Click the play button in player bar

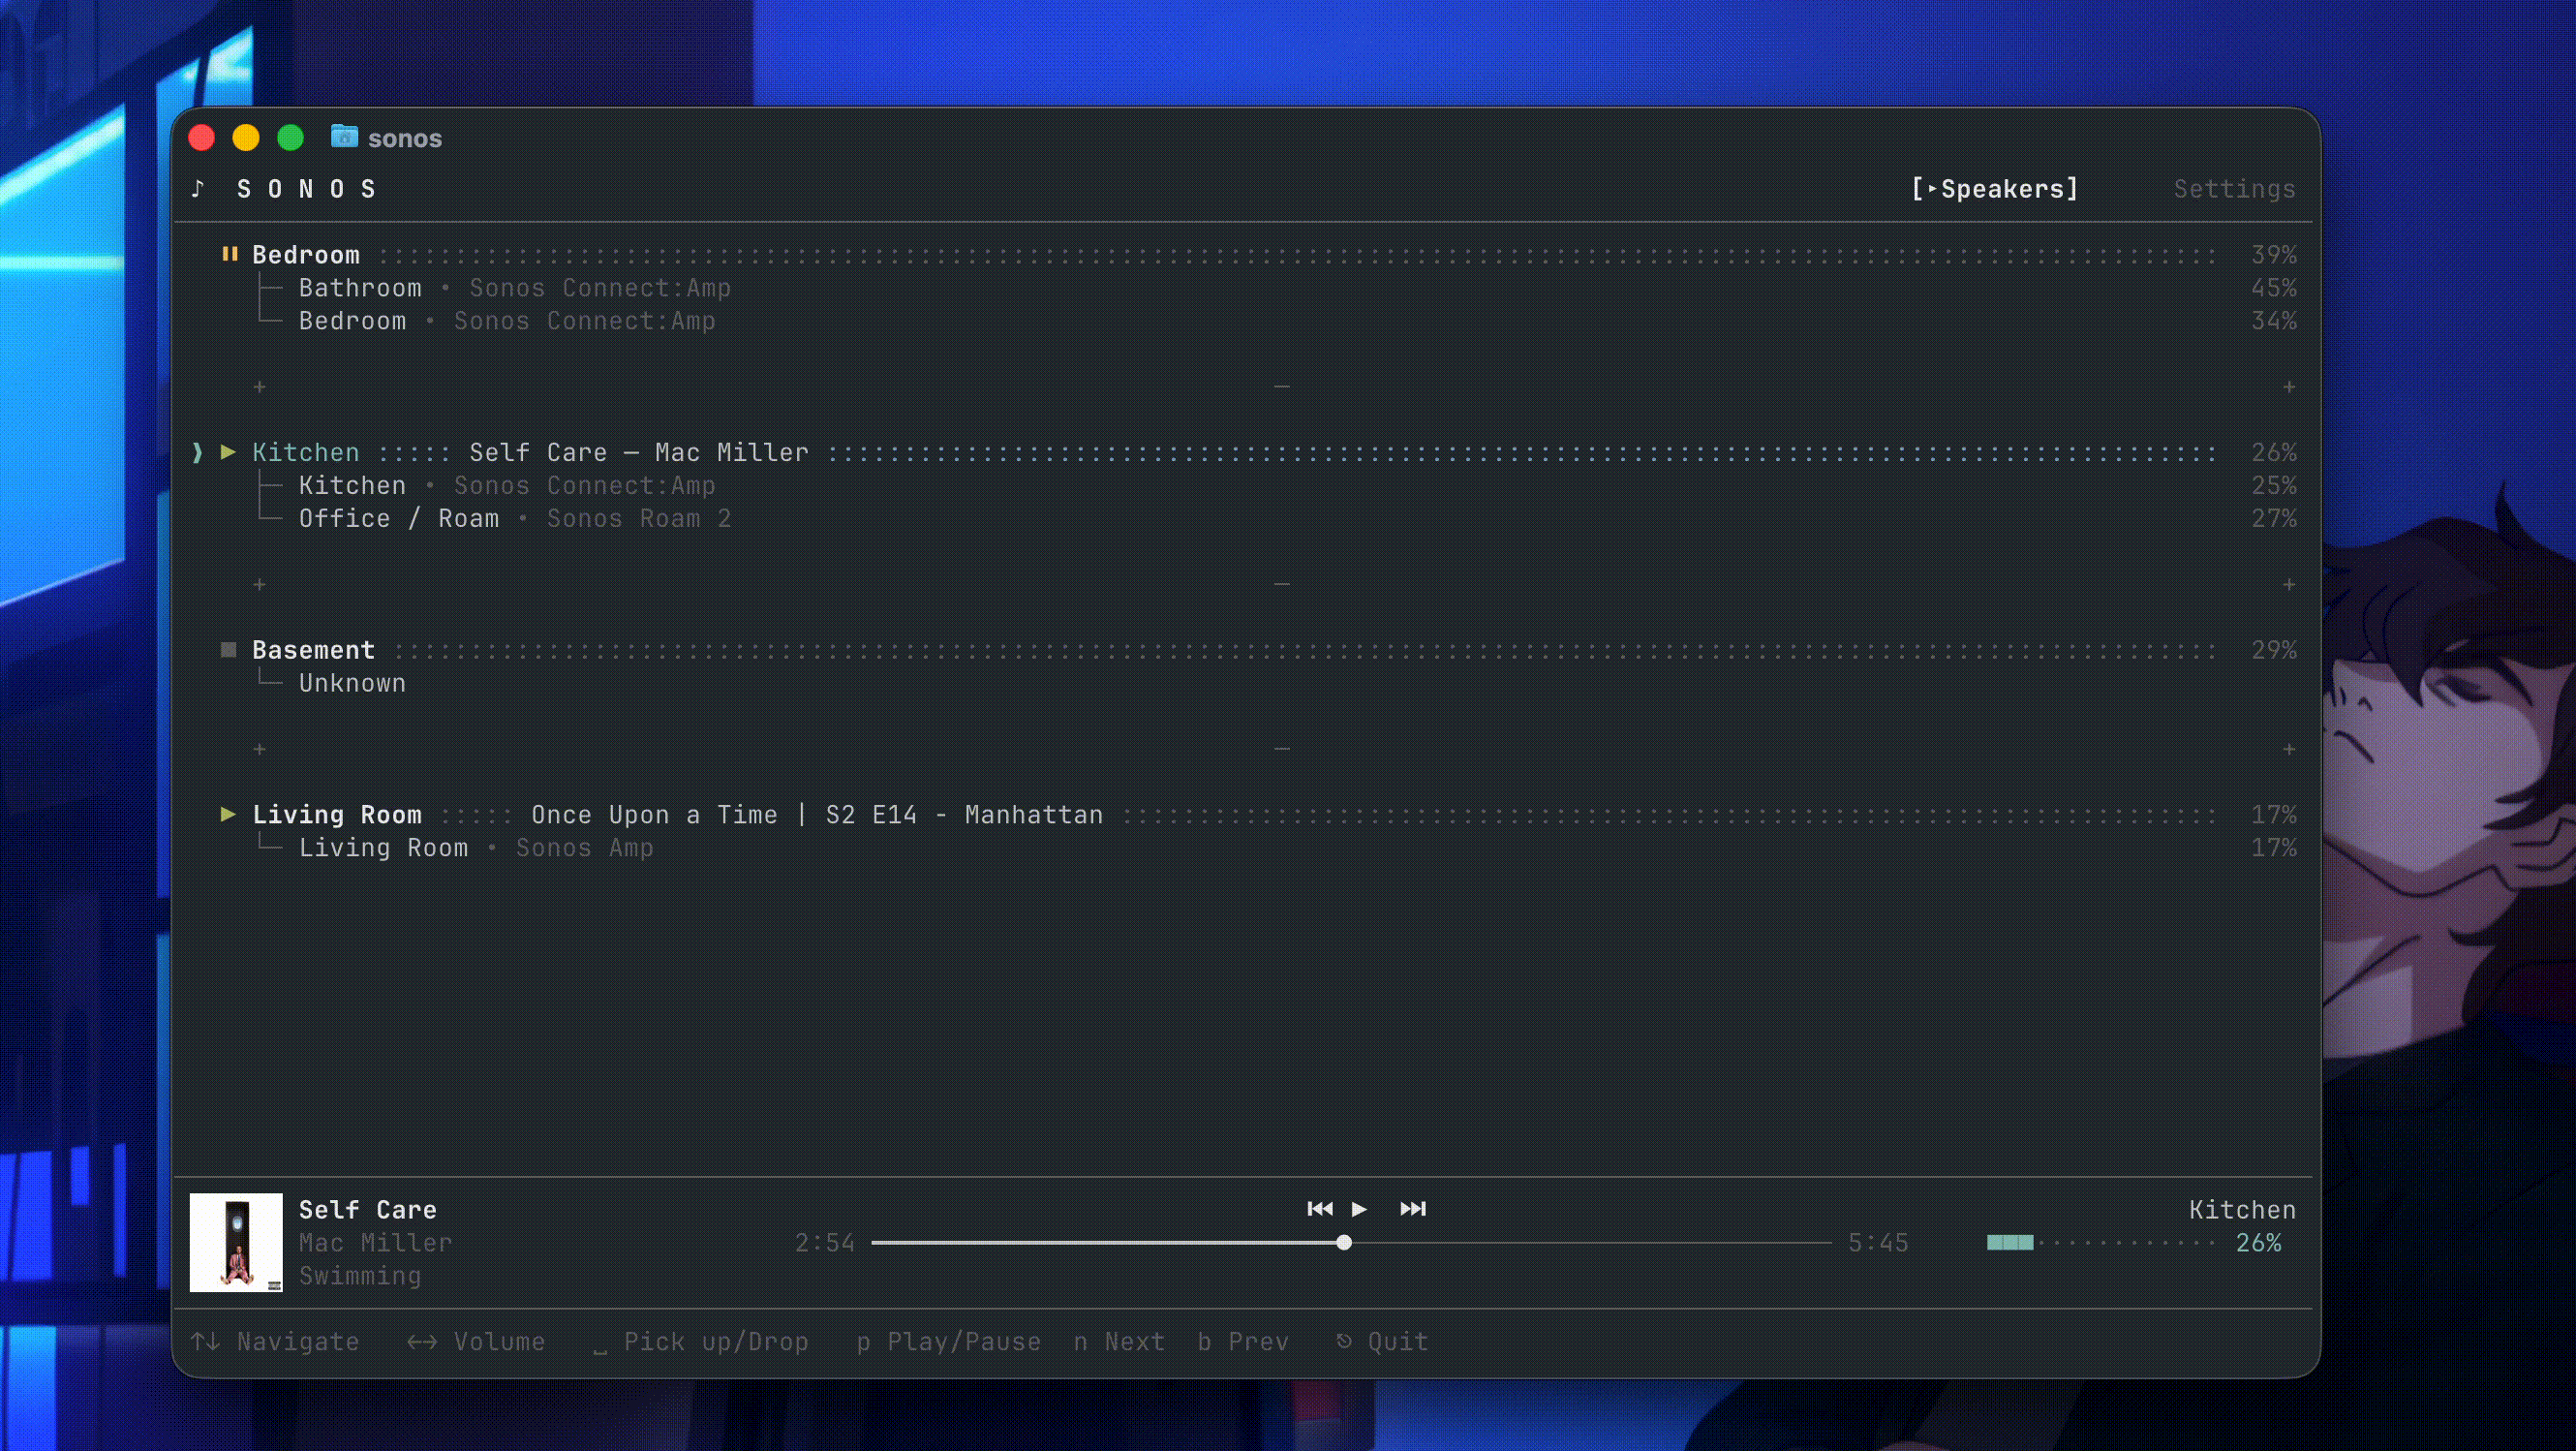tap(1359, 1209)
